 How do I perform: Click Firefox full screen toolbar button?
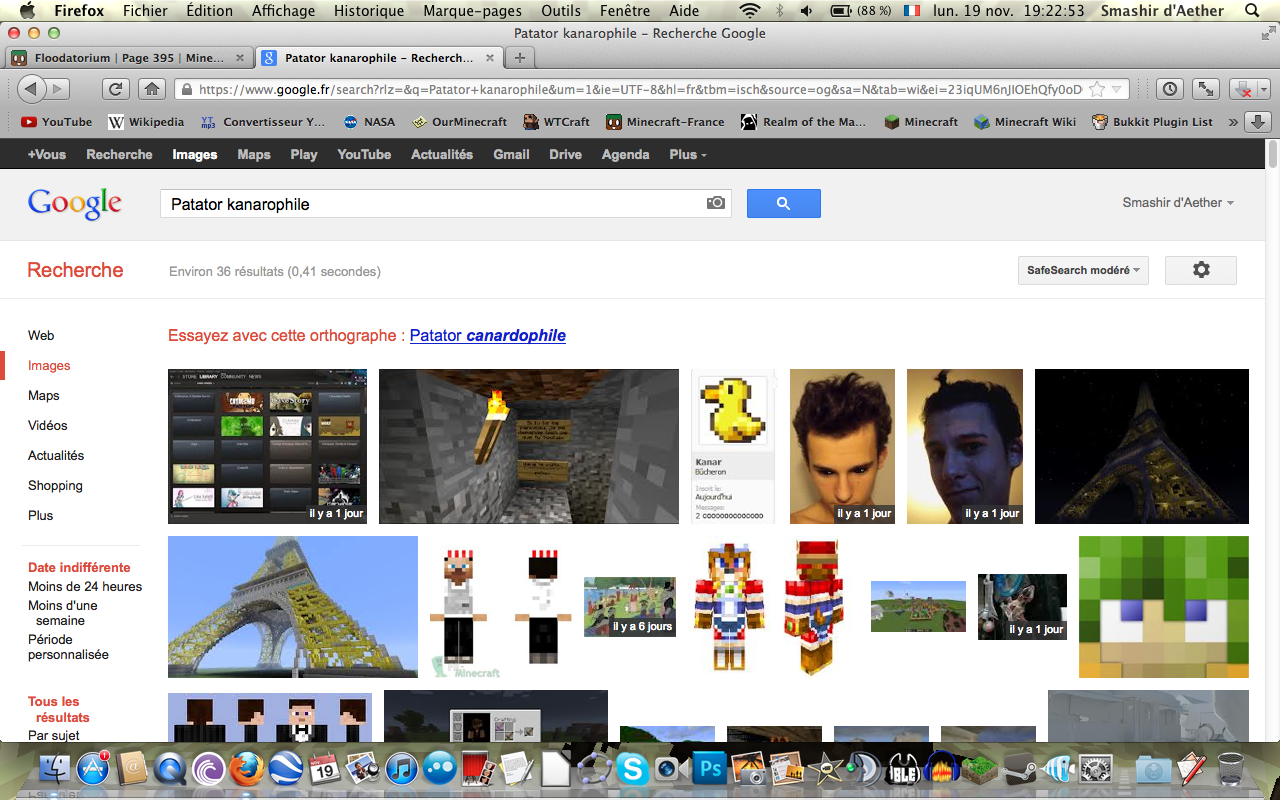(x=1207, y=89)
